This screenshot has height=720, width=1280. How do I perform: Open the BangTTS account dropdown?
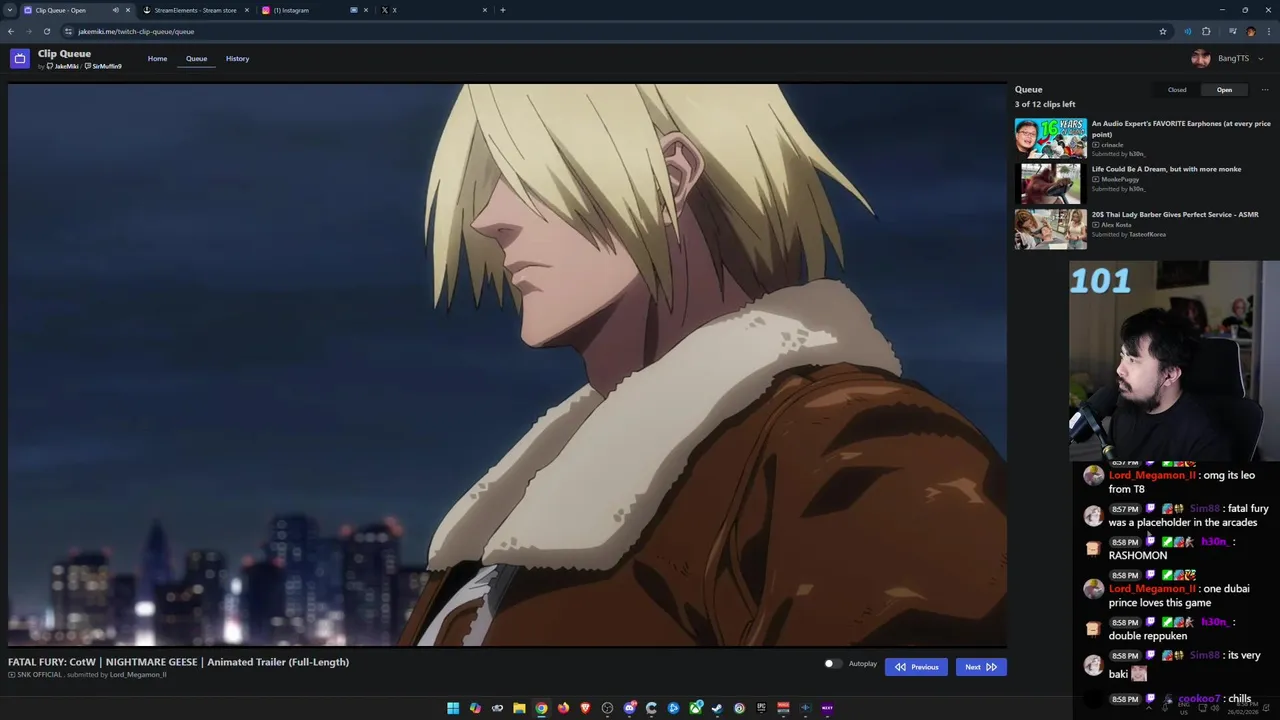(1228, 59)
